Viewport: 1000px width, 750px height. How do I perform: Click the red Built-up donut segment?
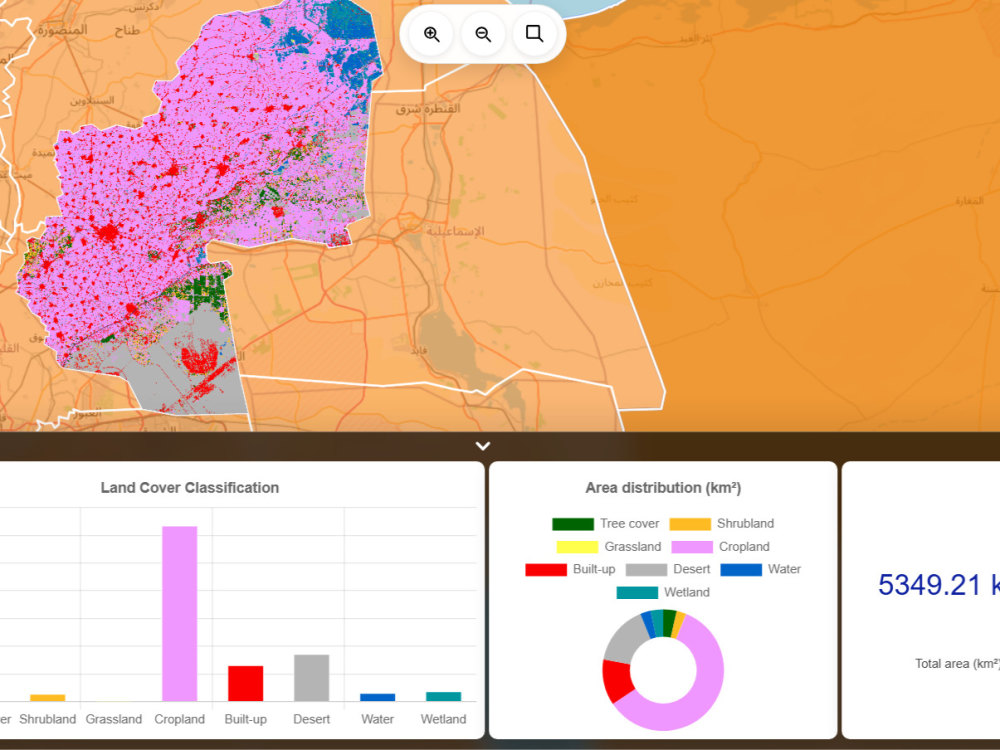(x=617, y=680)
